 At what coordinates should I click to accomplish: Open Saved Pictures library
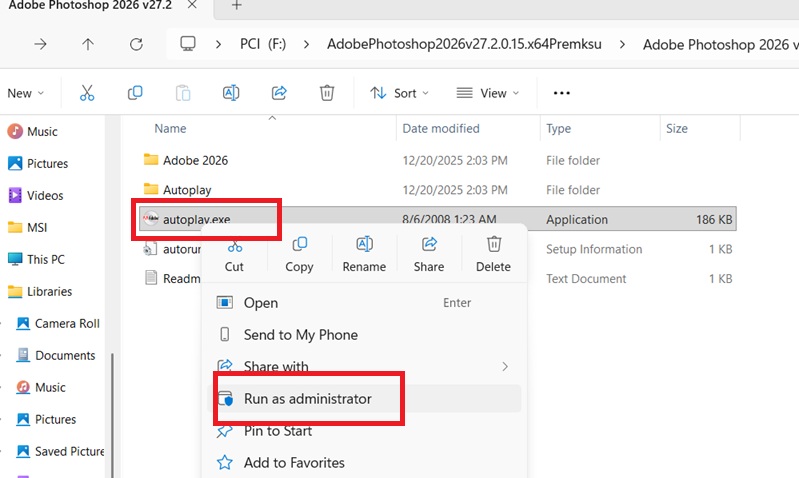60,452
